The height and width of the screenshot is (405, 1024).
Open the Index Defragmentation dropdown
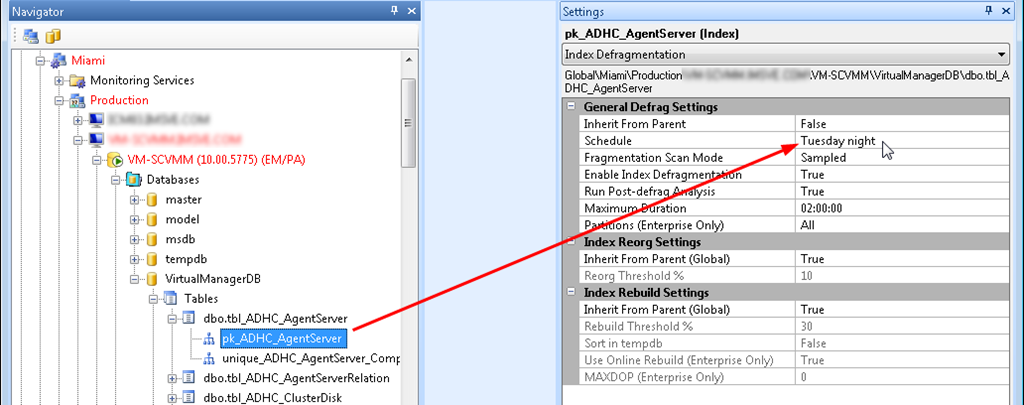coord(1001,54)
